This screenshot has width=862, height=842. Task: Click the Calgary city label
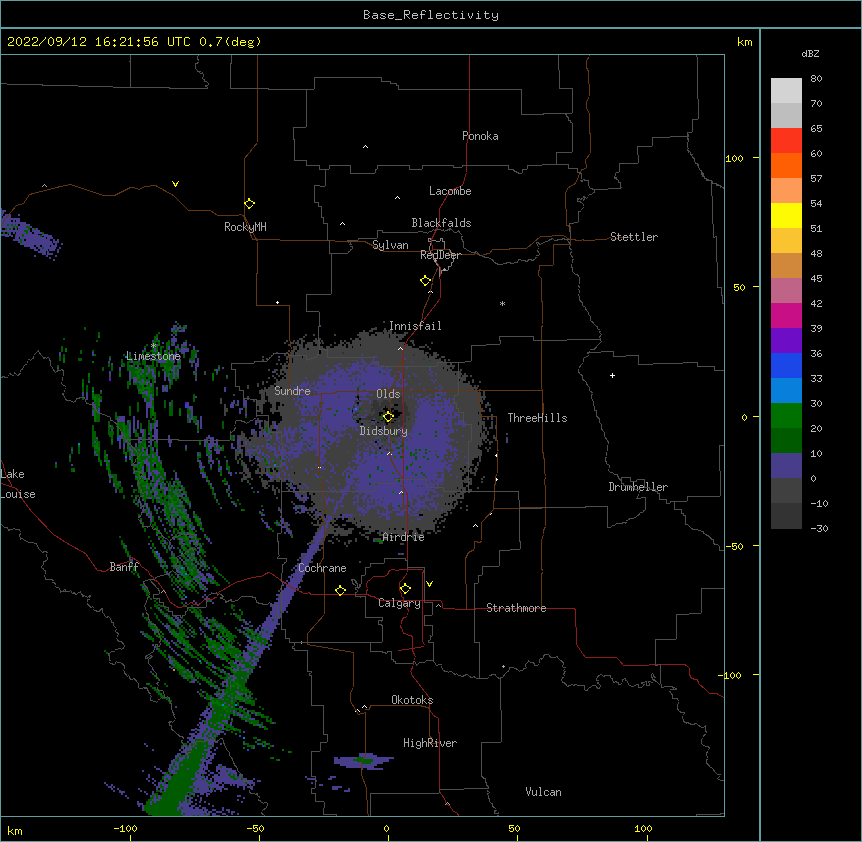399,603
